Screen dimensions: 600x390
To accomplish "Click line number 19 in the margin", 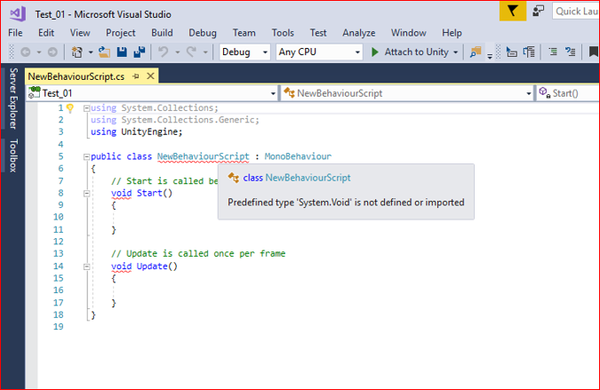I will tap(58, 327).
